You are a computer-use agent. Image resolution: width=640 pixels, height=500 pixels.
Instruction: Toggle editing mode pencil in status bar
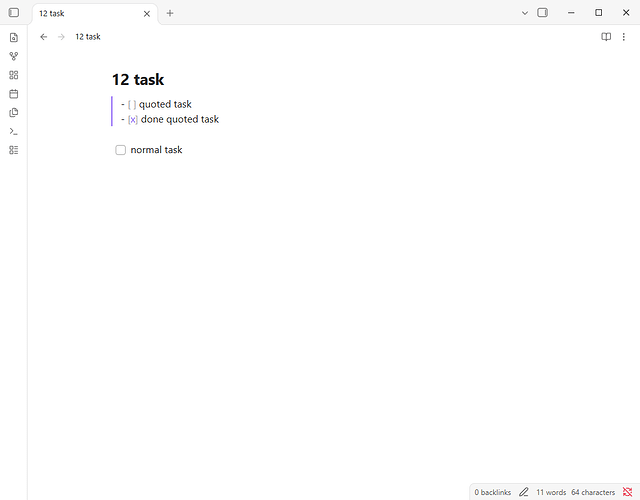[524, 492]
